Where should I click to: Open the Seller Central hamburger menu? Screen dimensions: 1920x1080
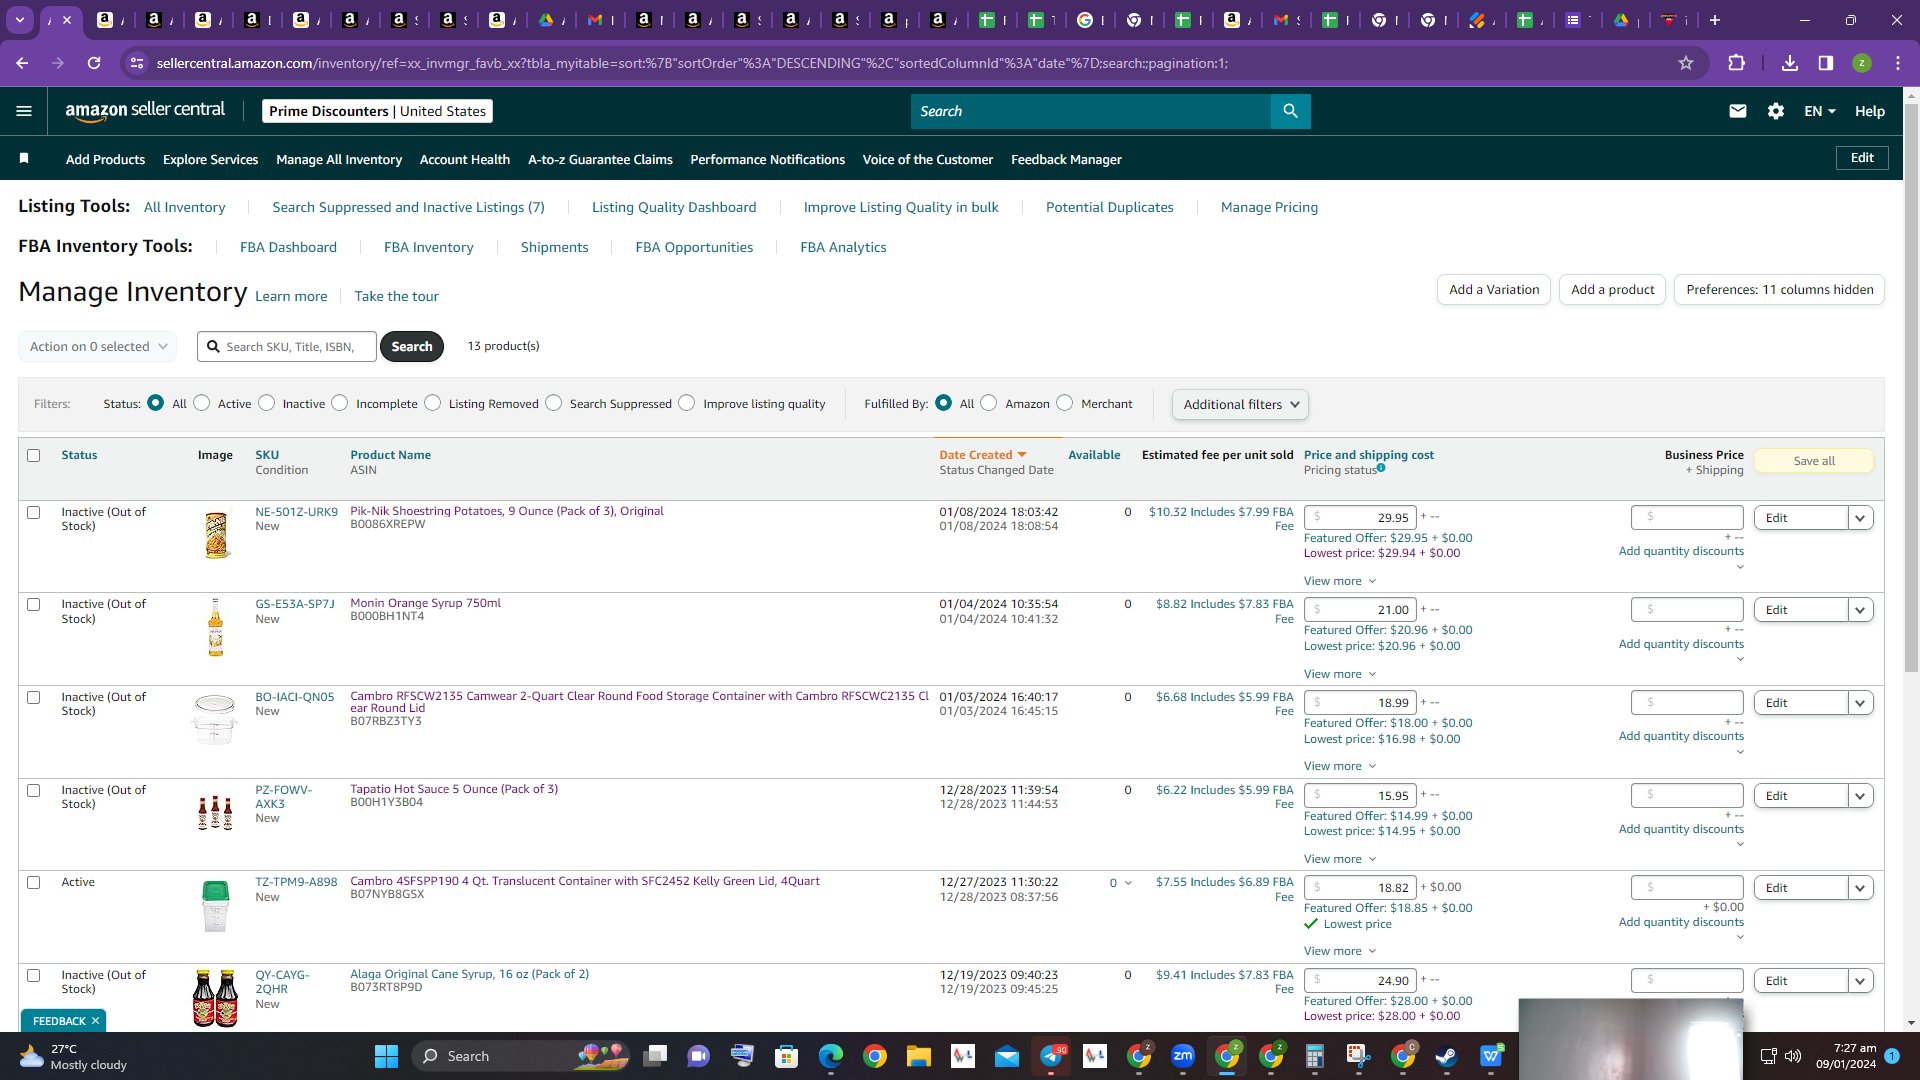[24, 111]
